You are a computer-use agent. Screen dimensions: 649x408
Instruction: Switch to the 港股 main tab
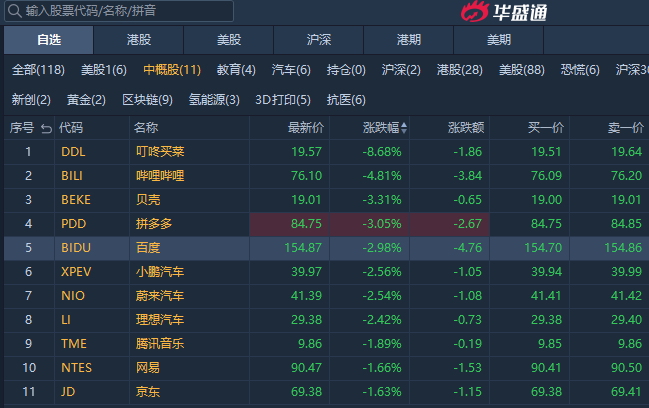pyautogui.click(x=139, y=40)
